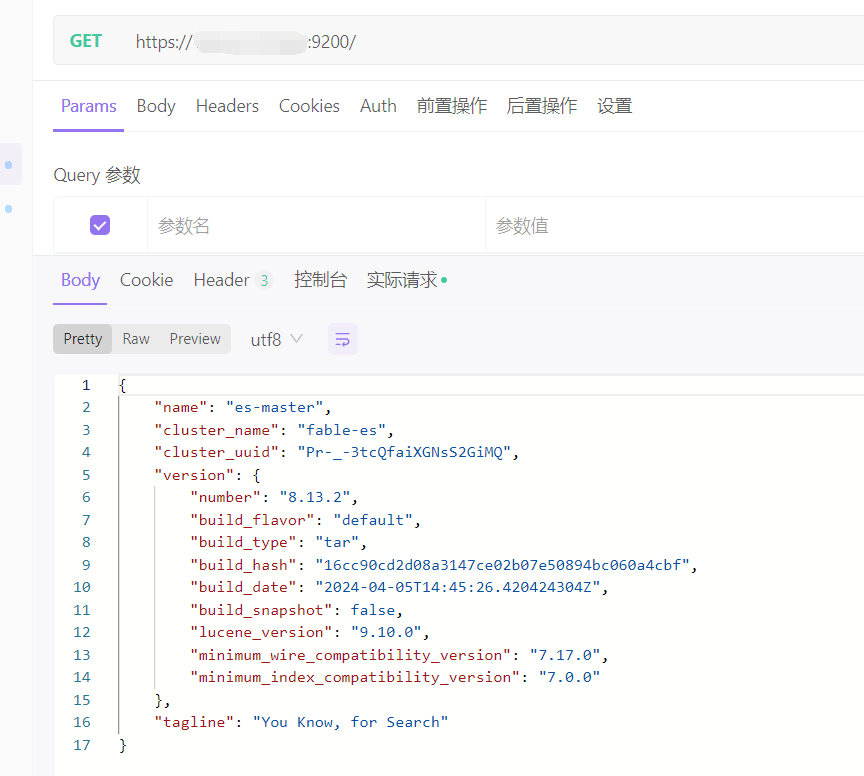Click the request URL address field

[500, 41]
